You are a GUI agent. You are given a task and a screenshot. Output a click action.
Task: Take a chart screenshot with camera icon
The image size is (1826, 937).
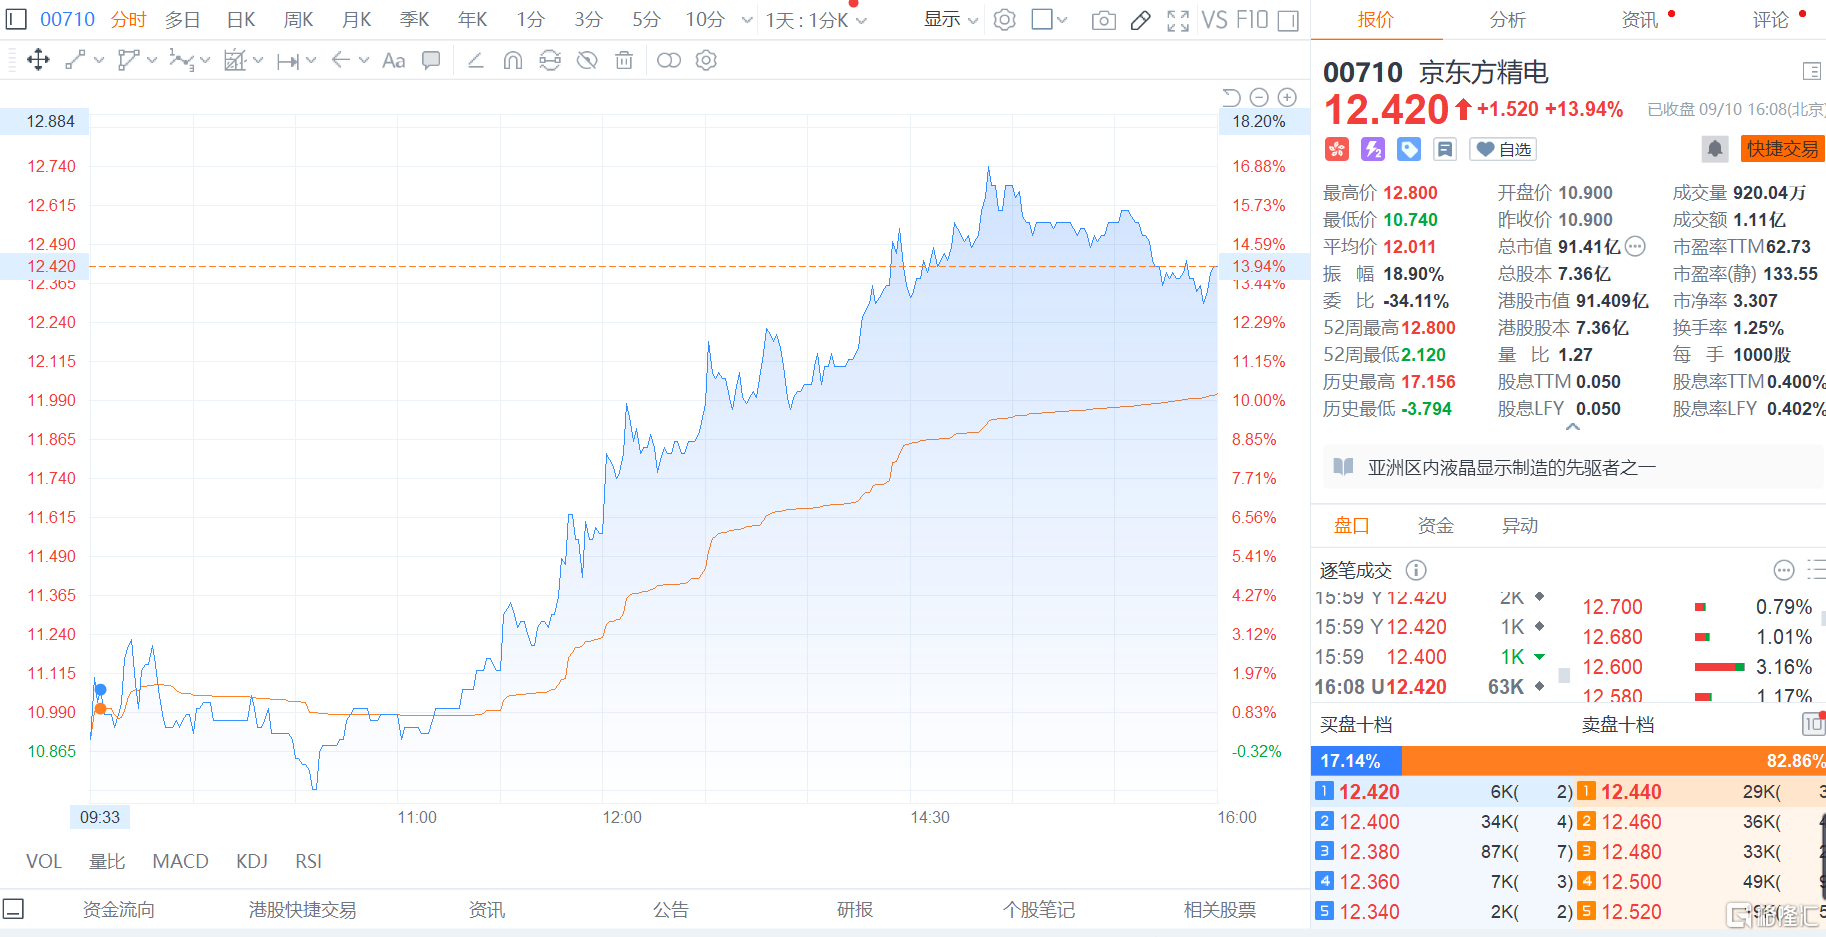click(1103, 20)
